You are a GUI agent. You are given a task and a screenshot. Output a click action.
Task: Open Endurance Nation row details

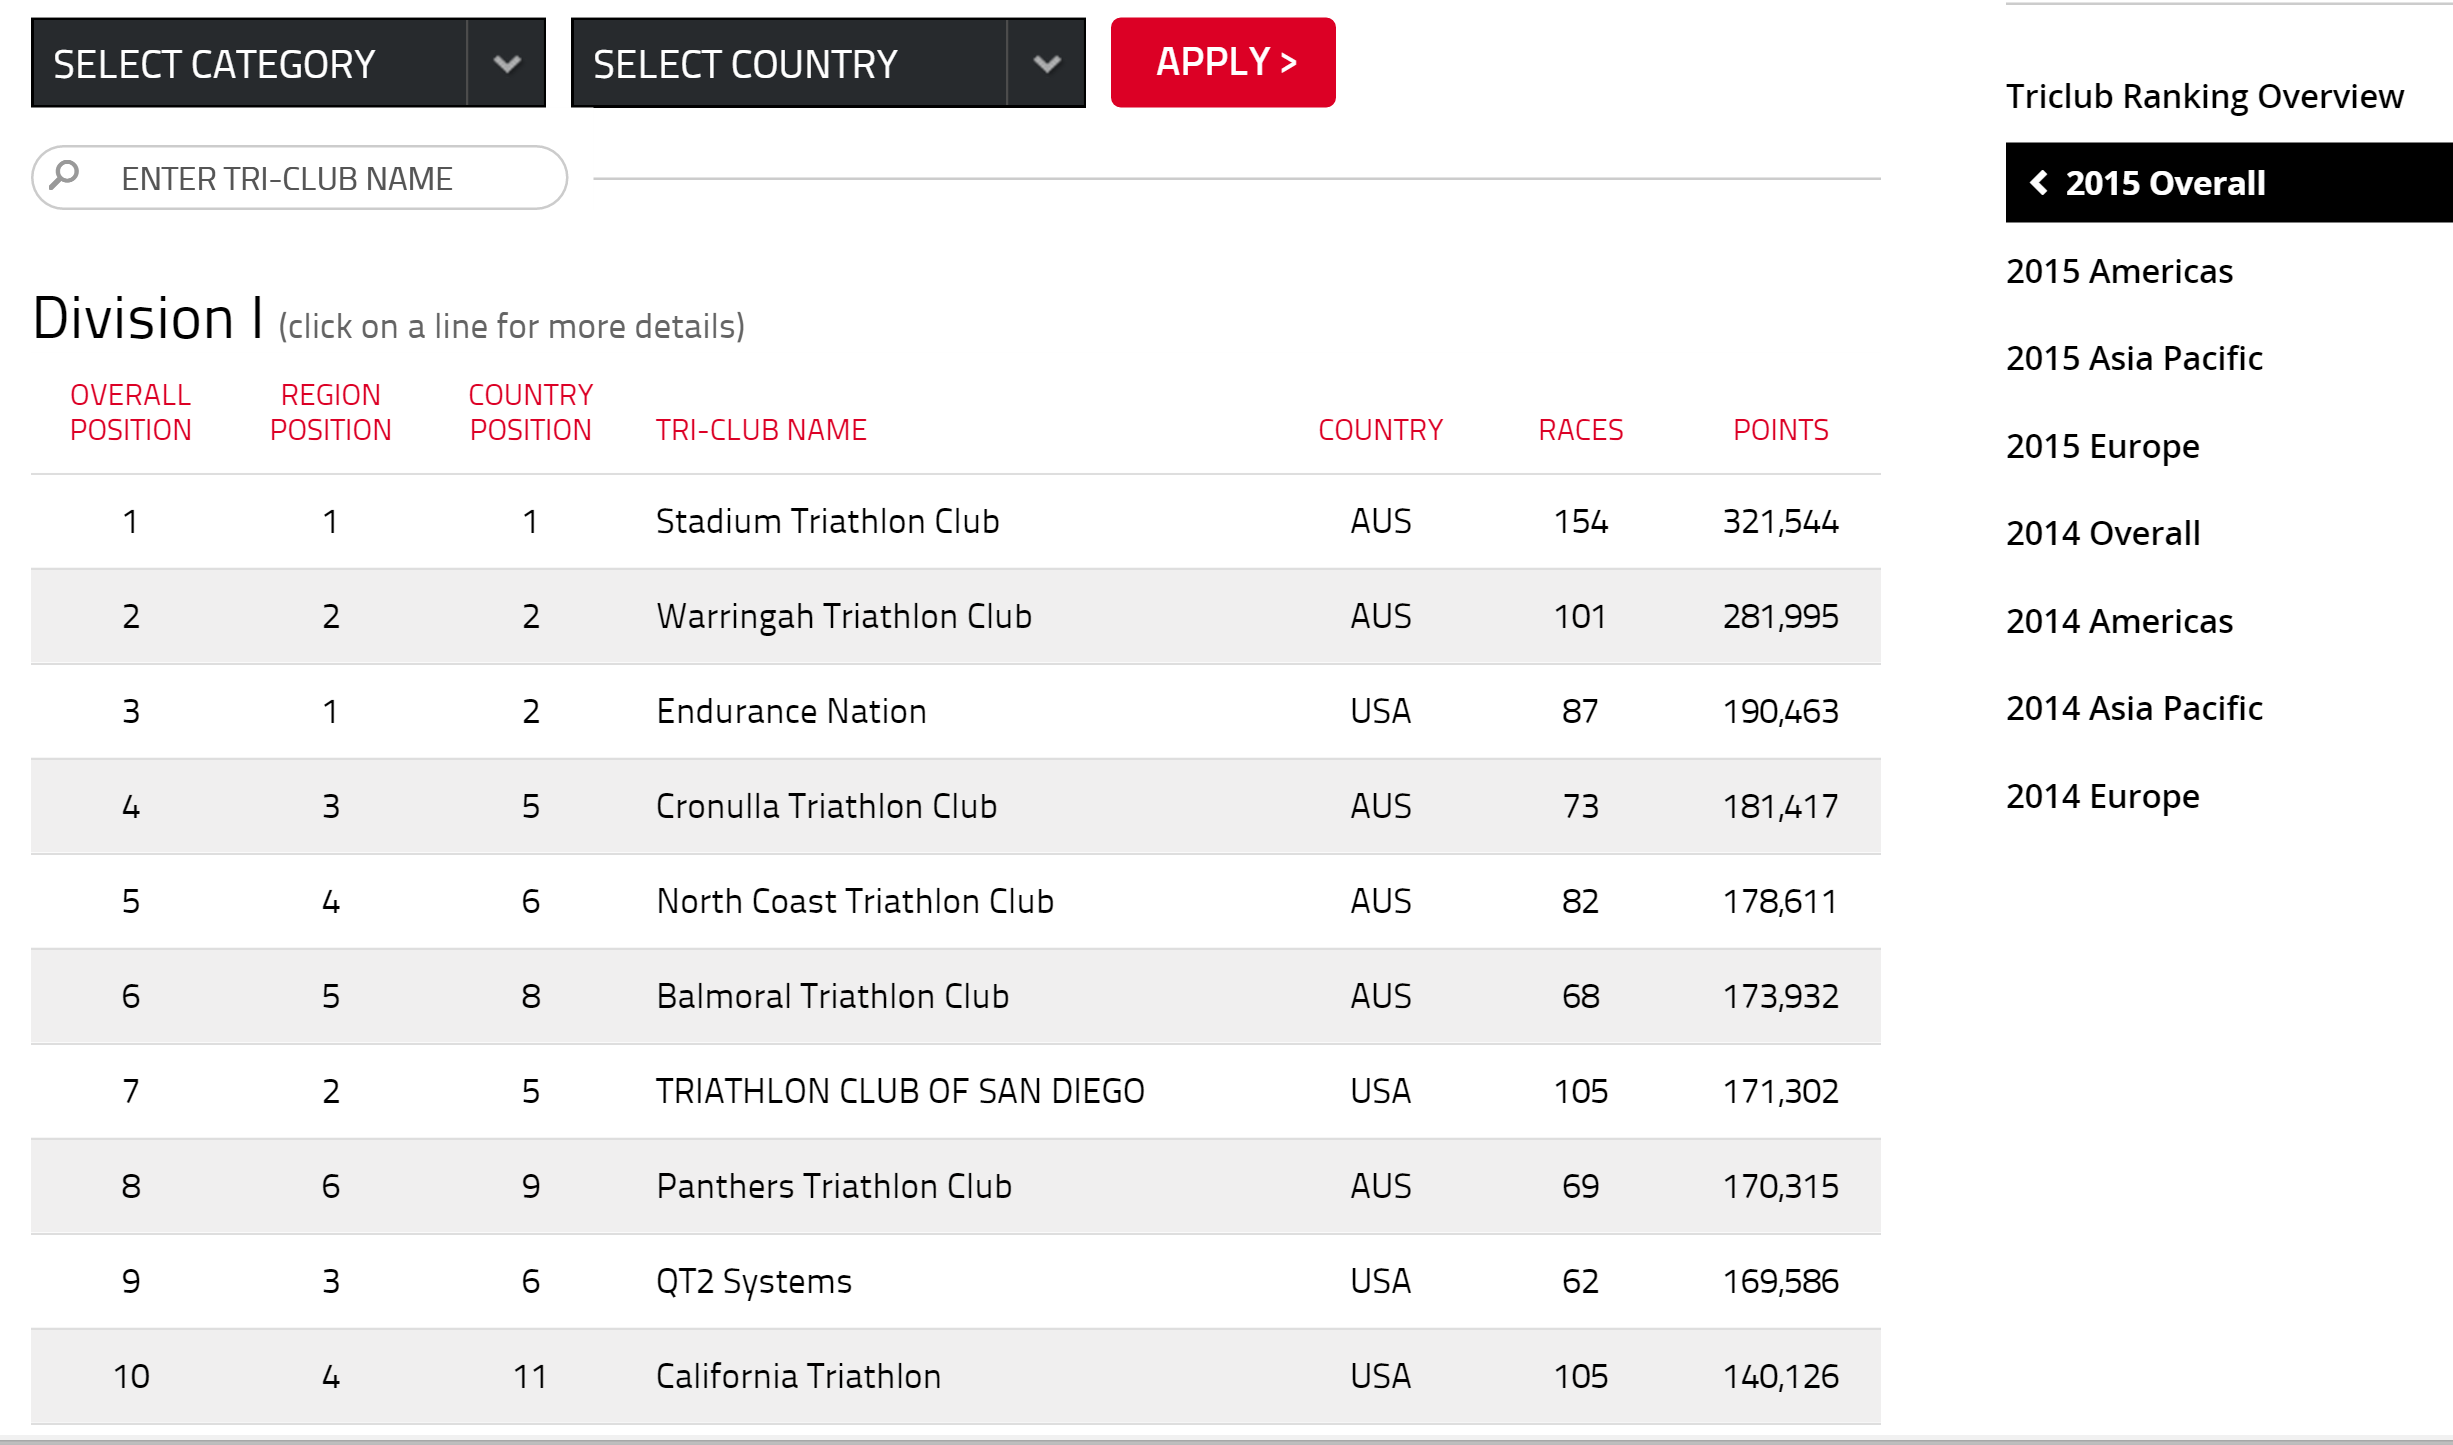pyautogui.click(x=955, y=711)
